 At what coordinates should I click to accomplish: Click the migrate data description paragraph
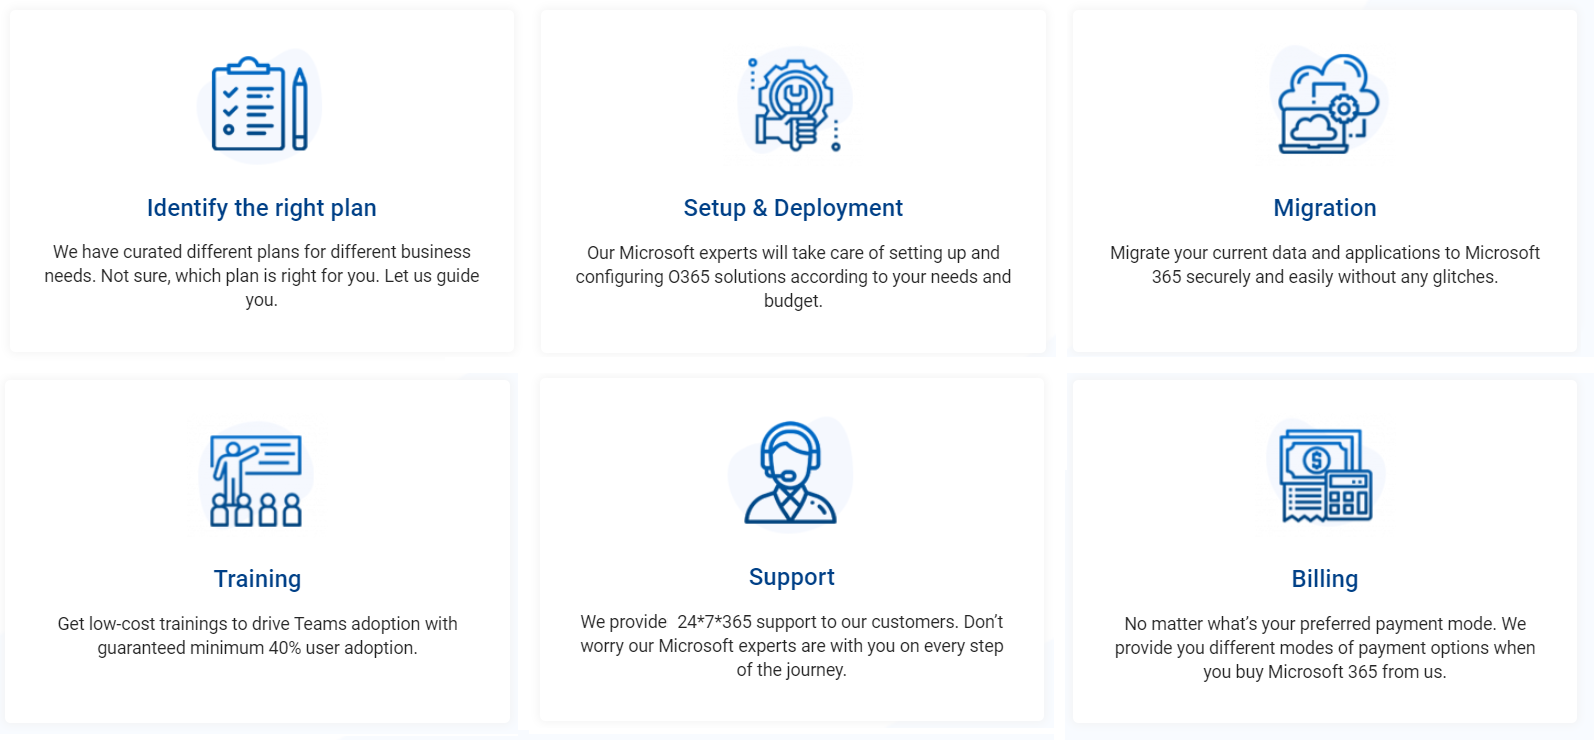point(1325,265)
